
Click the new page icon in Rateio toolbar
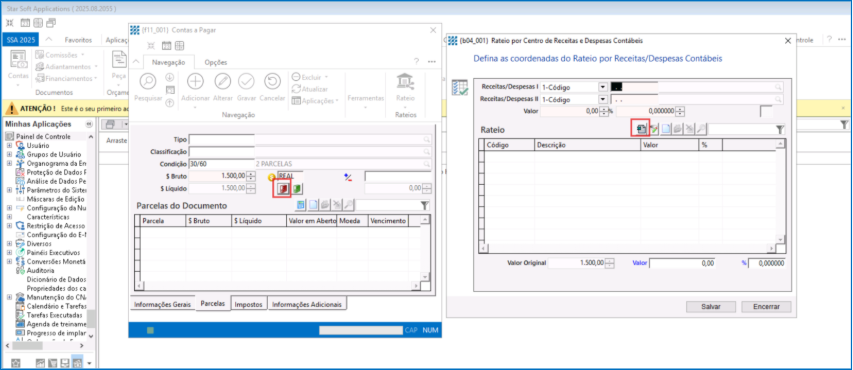666,129
